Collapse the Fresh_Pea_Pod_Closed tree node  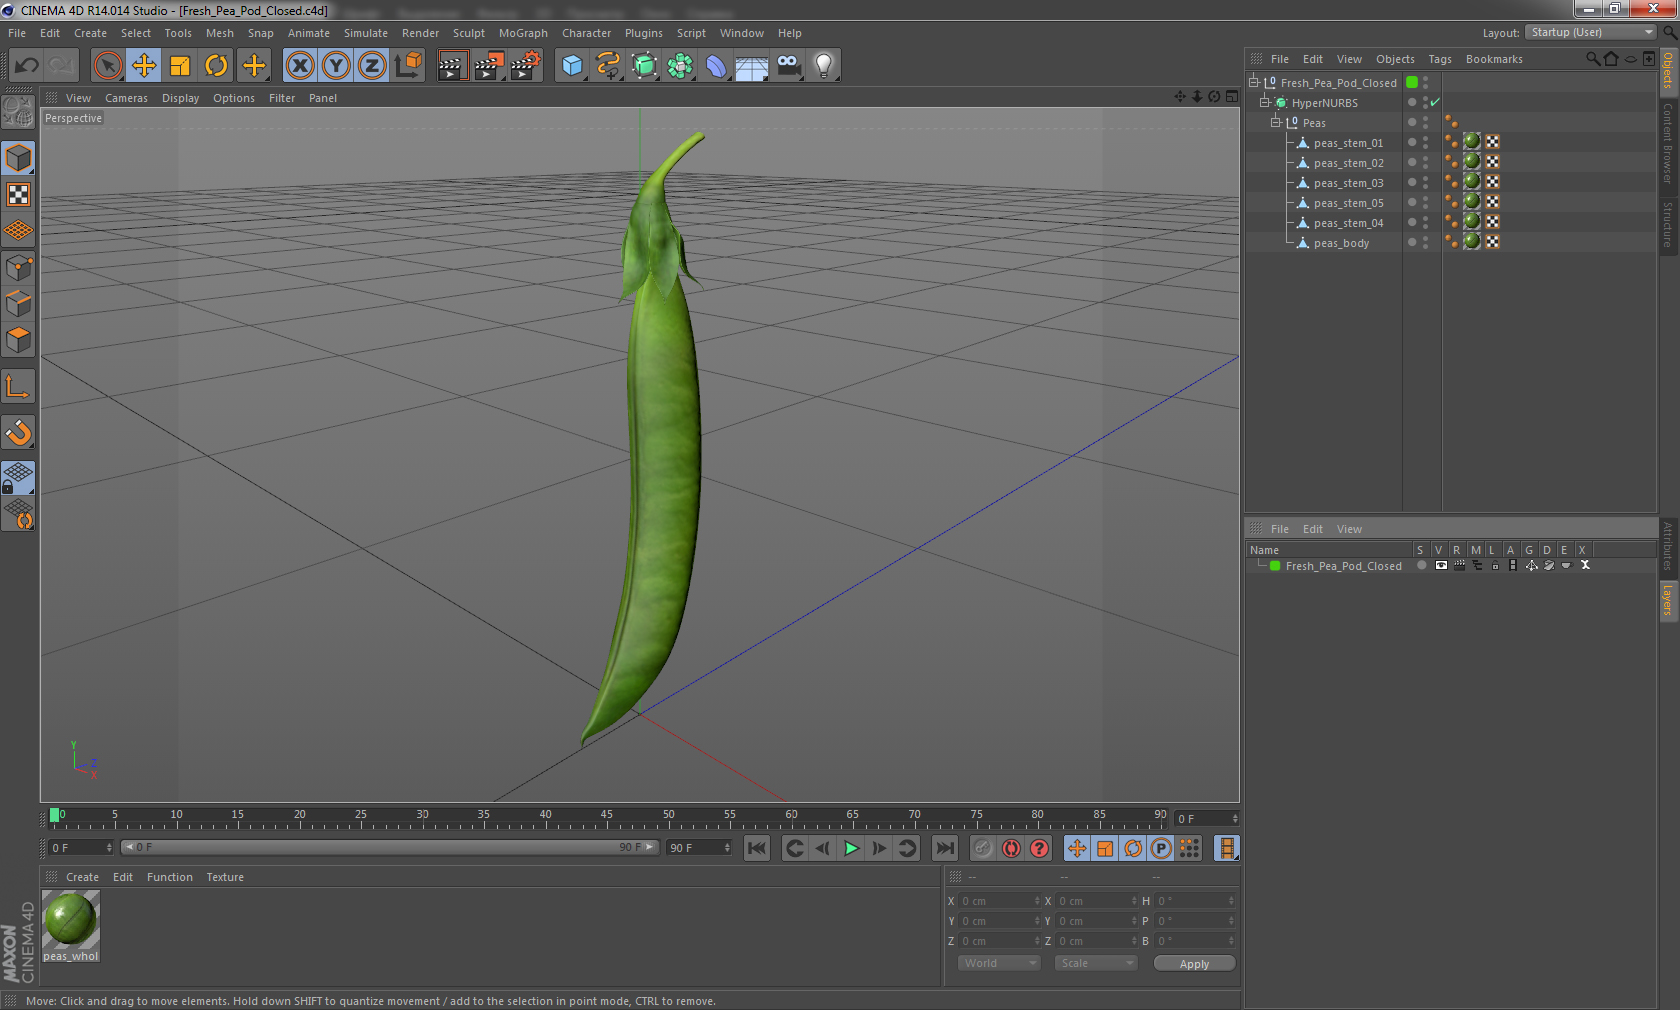point(1253,82)
